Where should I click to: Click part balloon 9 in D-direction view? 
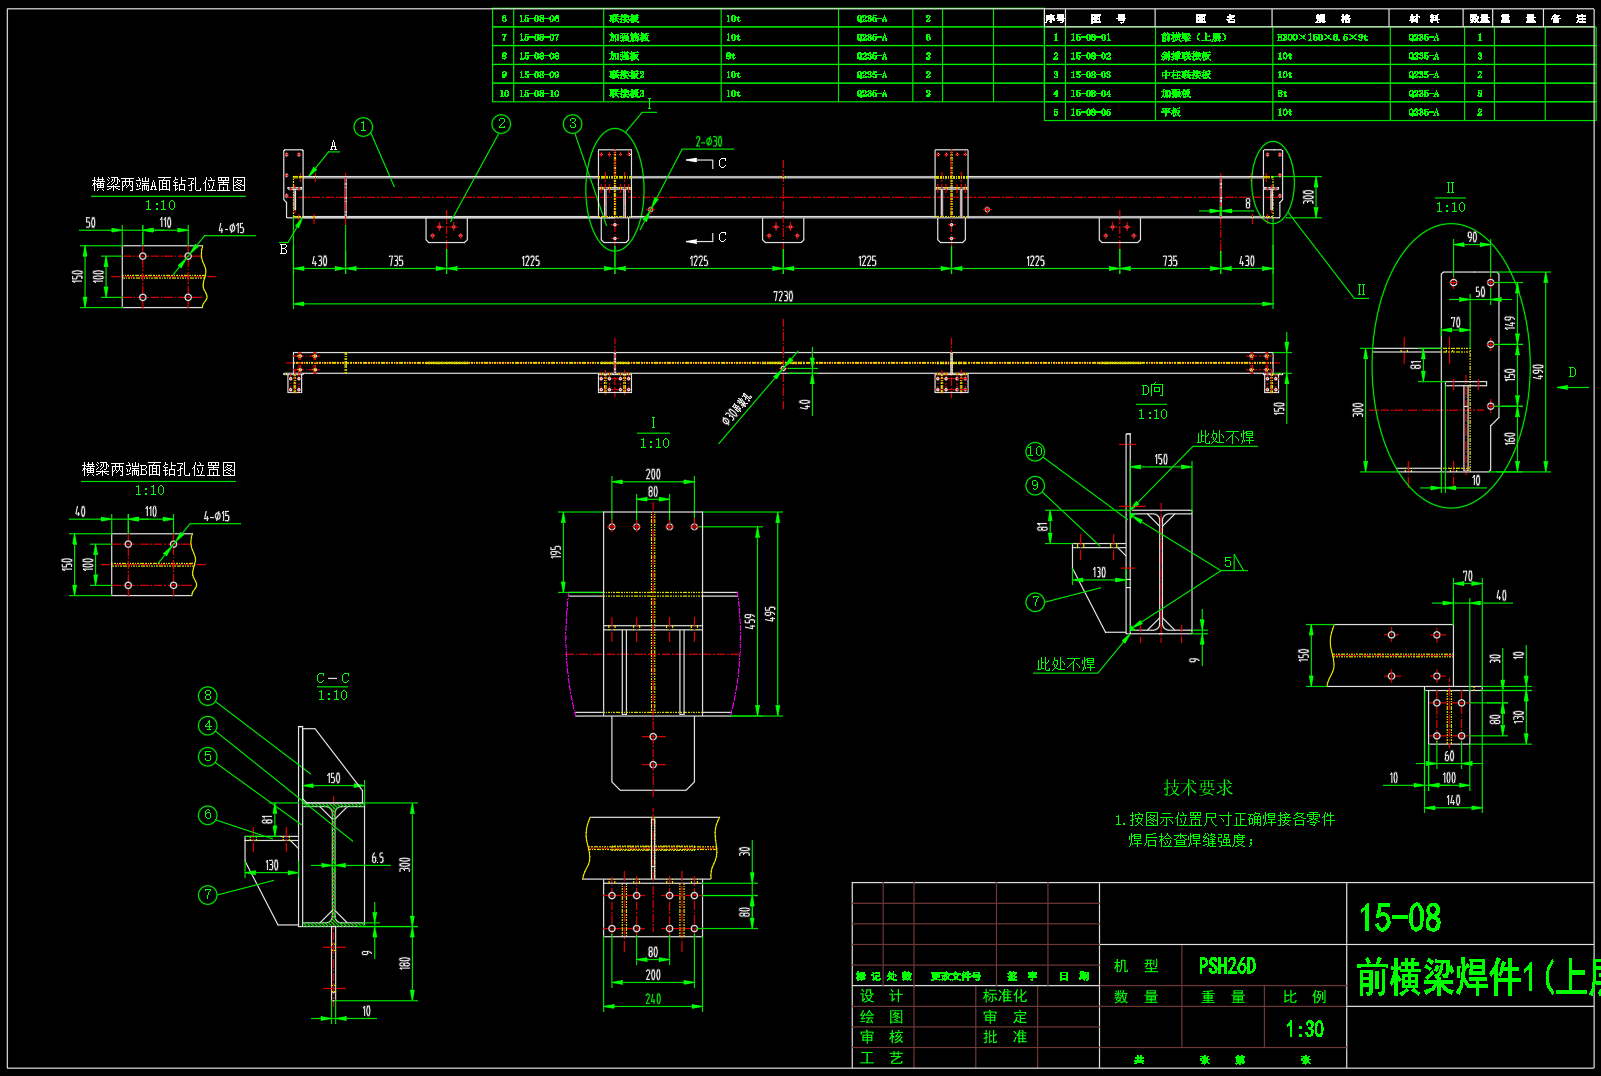(x=1035, y=486)
